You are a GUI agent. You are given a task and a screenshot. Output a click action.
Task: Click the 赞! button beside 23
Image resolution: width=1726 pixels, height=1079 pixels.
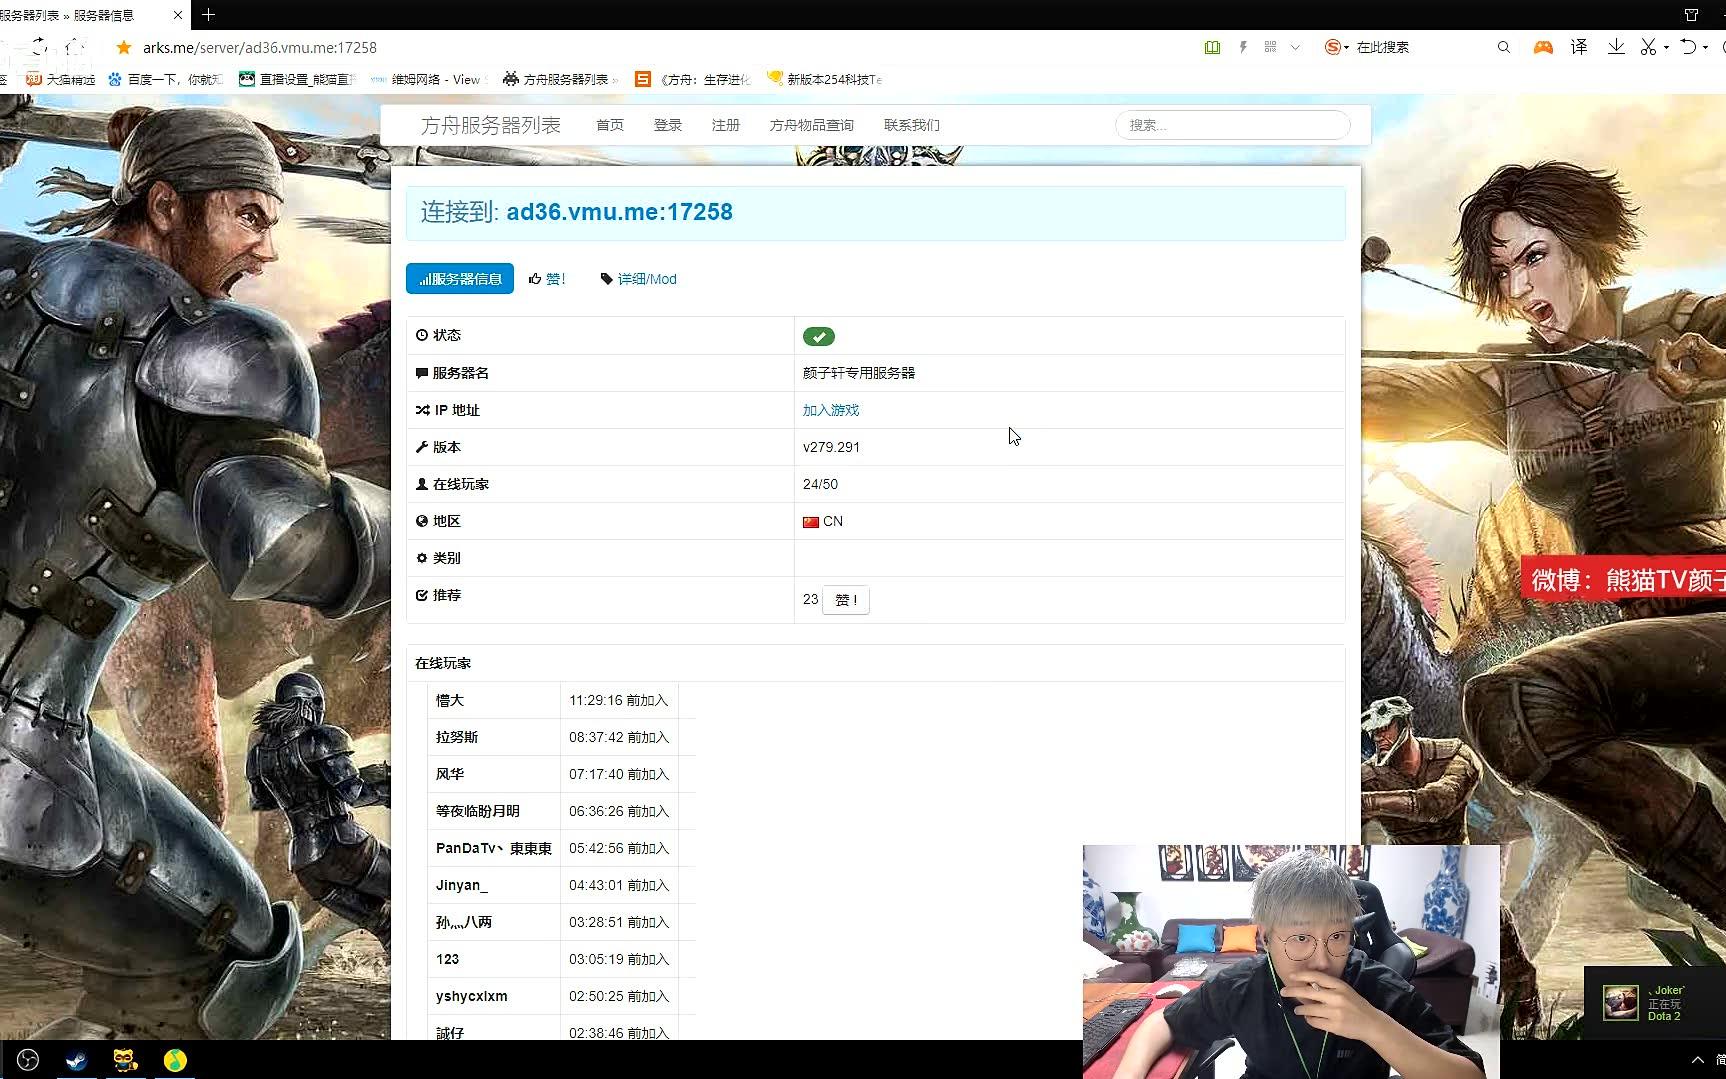pyautogui.click(x=846, y=600)
